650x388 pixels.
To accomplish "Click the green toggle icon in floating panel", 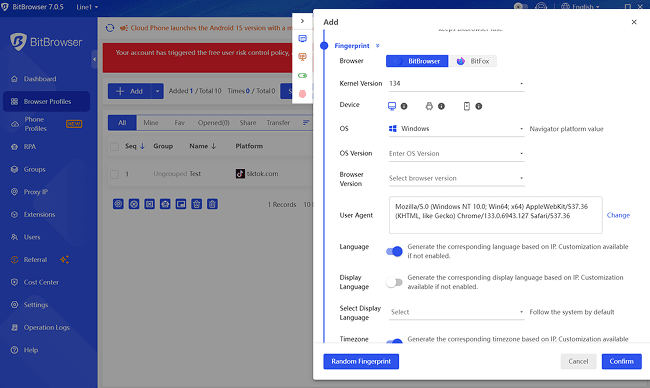I will click(x=302, y=75).
